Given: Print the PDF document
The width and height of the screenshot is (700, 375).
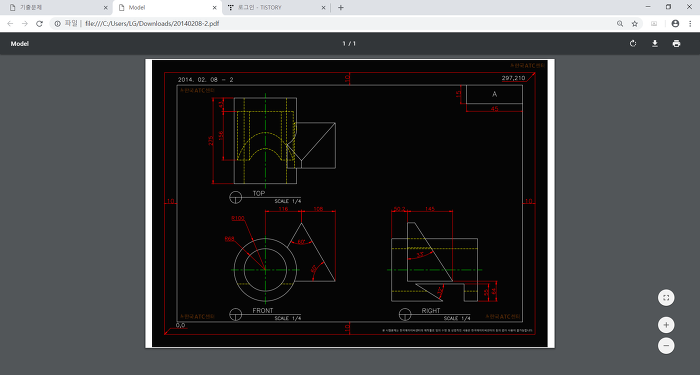Looking at the screenshot, I should (676, 43).
